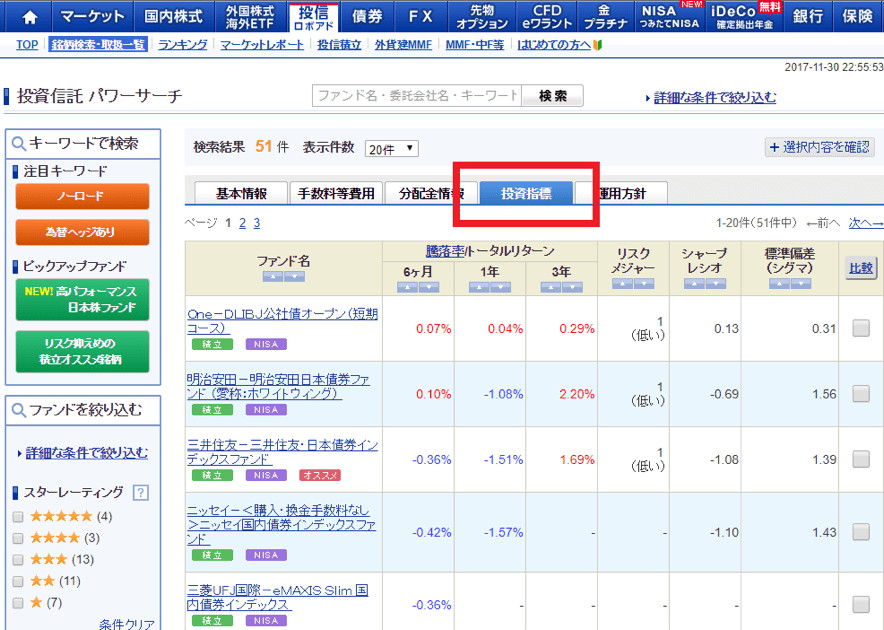
Task: Go to next page via 次へ link
Action: pyautogui.click(x=865, y=223)
